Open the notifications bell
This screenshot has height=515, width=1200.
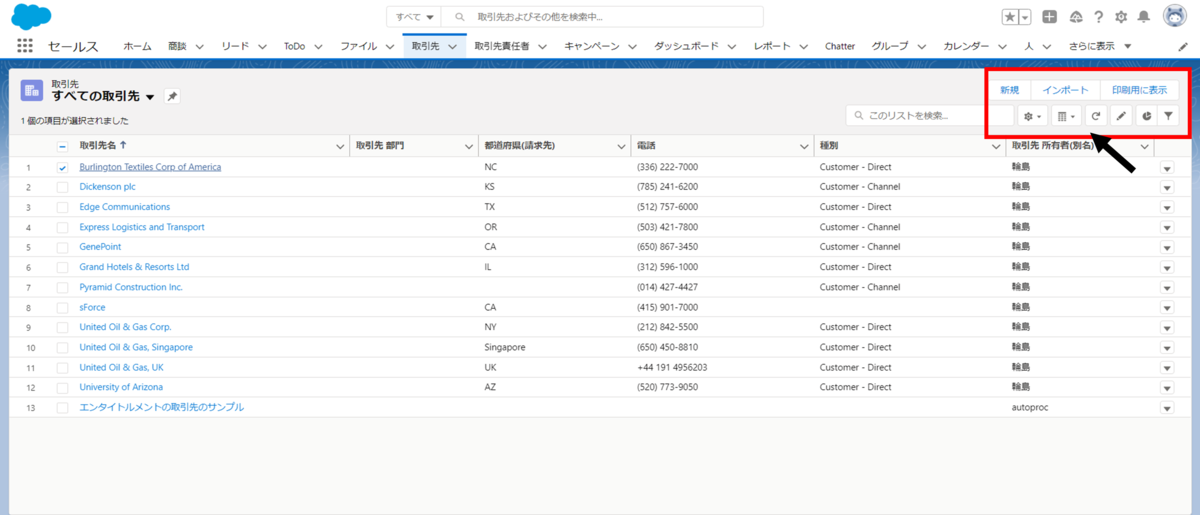[1143, 17]
